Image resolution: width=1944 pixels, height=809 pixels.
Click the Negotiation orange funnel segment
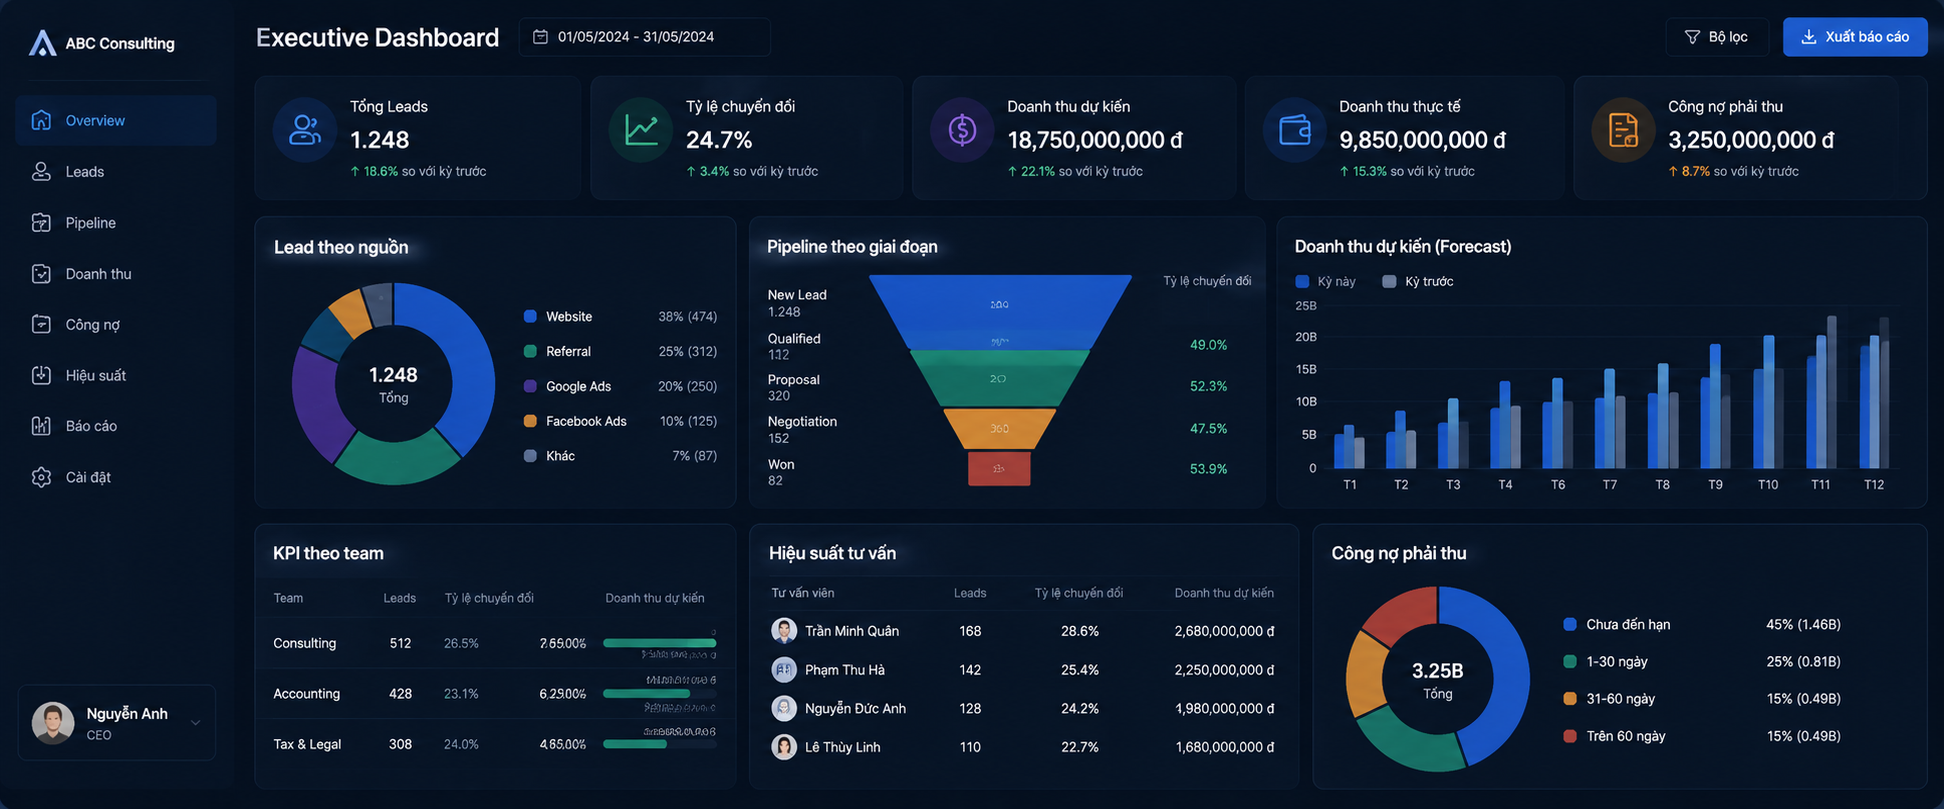[x=1000, y=428]
